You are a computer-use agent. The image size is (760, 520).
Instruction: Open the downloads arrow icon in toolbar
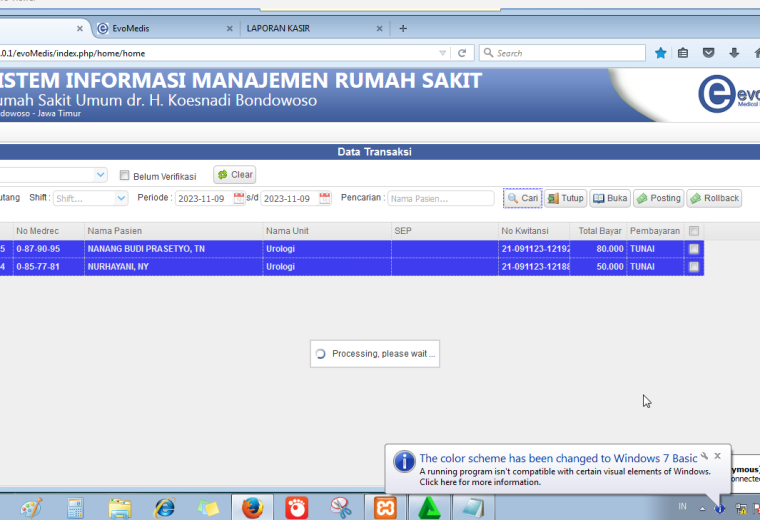tap(734, 53)
